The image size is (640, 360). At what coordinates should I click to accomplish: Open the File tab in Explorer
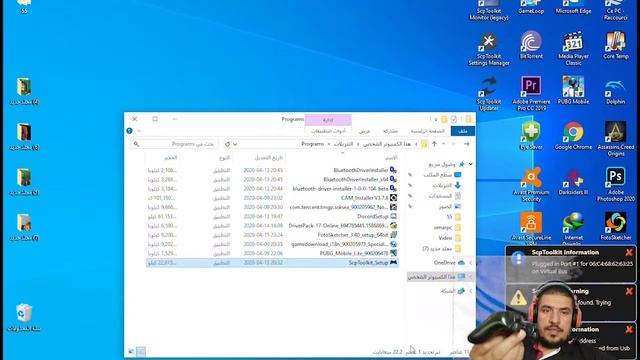point(462,131)
